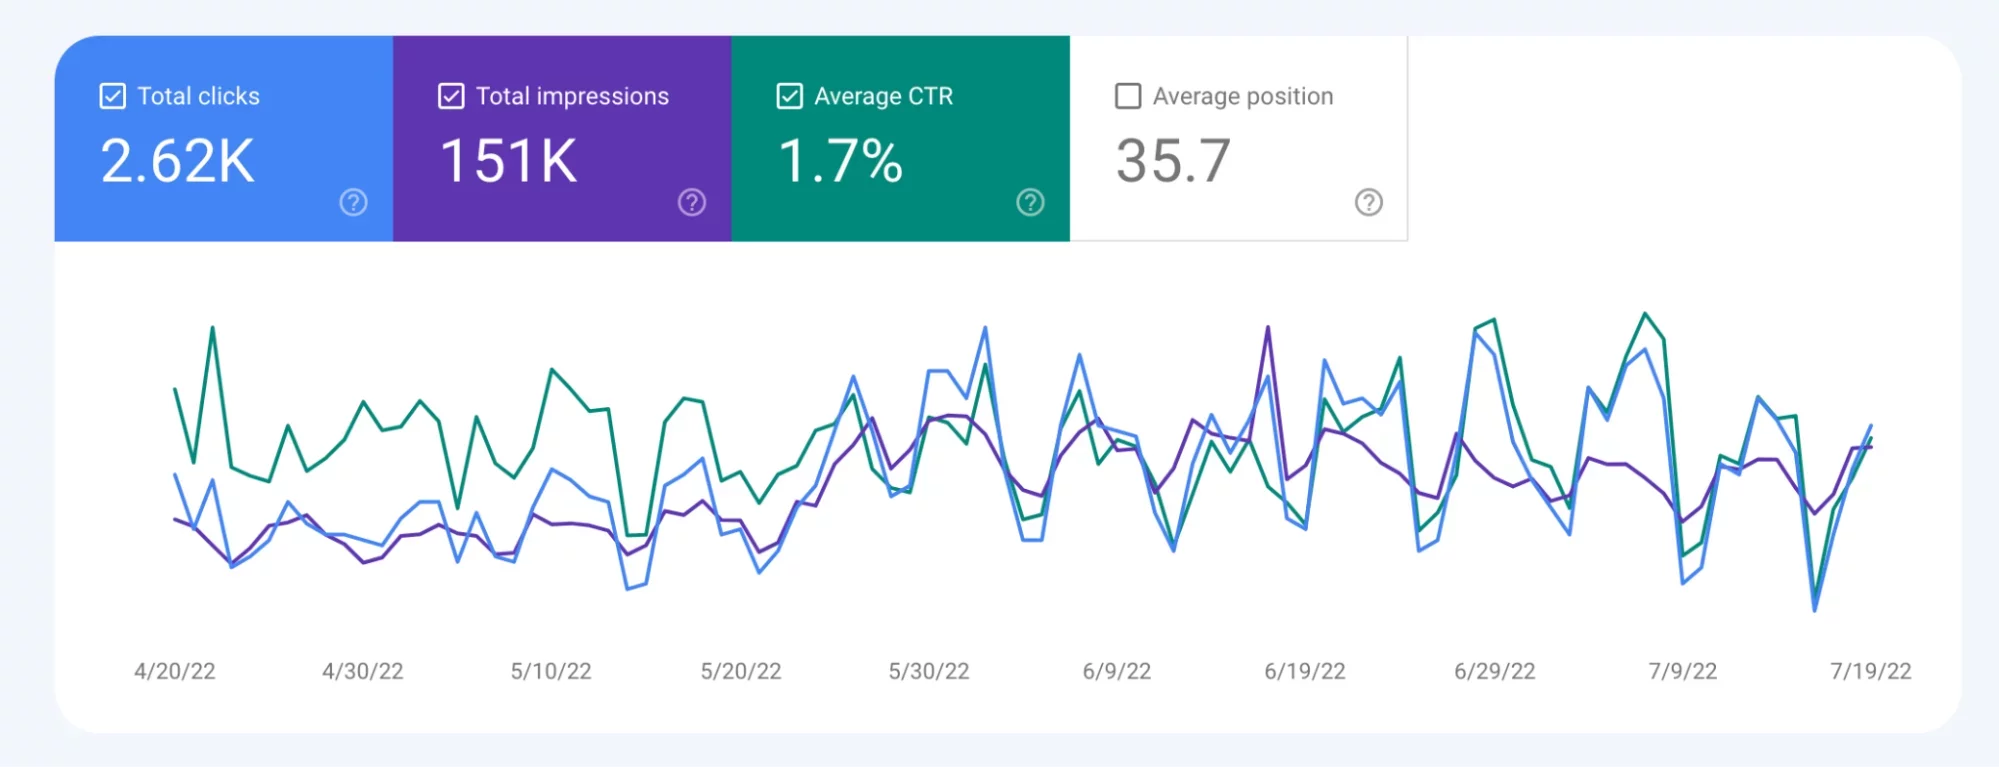
Task: Click the 7/9/22 date axis label
Action: (x=1683, y=671)
